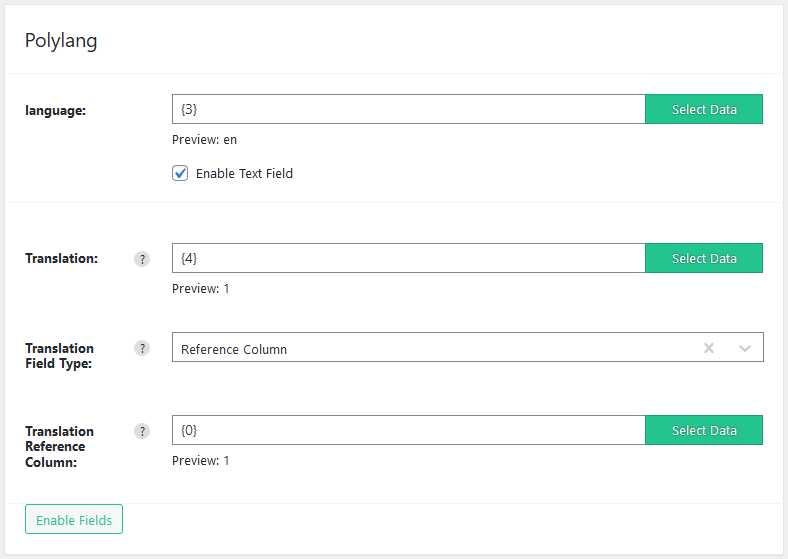The width and height of the screenshot is (788, 559).
Task: Click the 'Preview: en' text
Action: (x=204, y=140)
